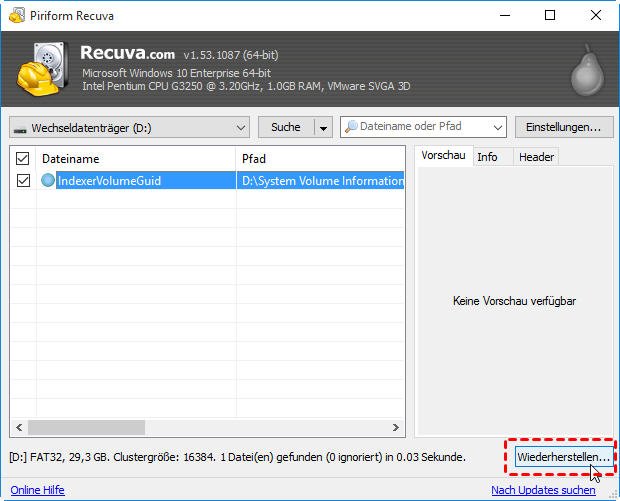Image resolution: width=620 pixels, height=501 pixels.
Task: Click the Wiederherstellen button
Action: pos(564,457)
